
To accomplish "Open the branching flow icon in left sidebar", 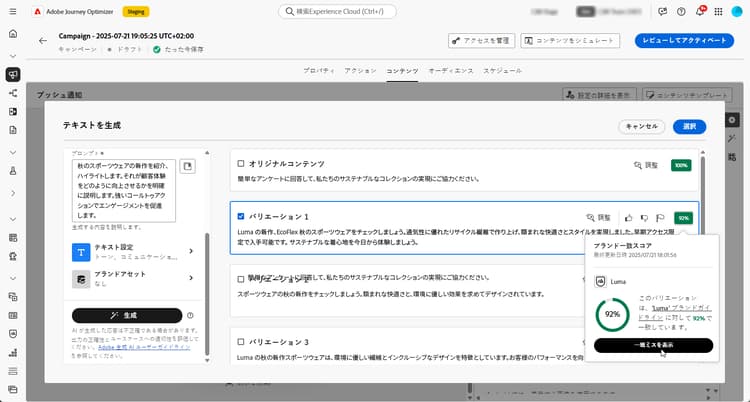I will tap(13, 93).
